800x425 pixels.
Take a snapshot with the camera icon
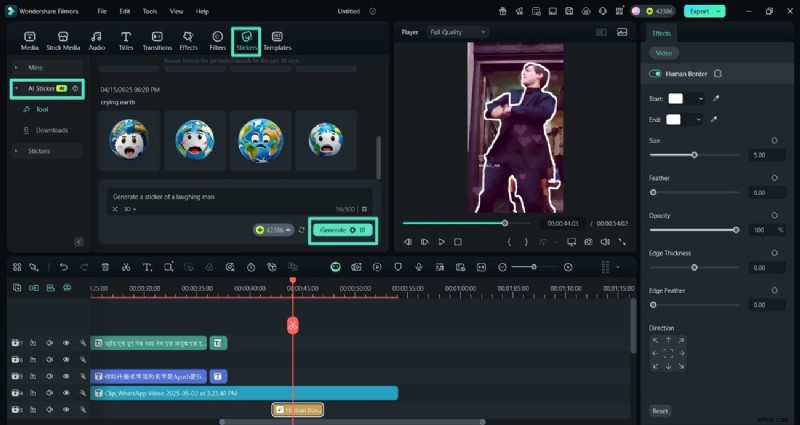[x=589, y=241]
